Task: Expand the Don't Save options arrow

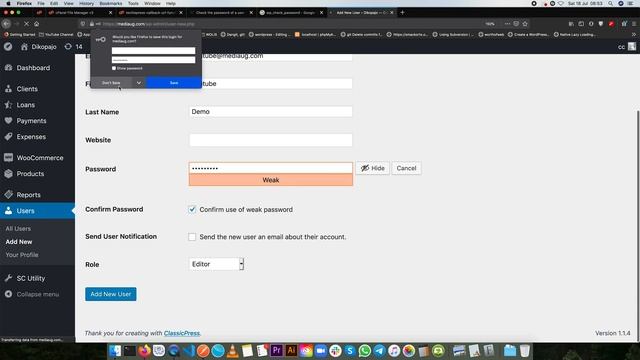Action: coord(139,83)
